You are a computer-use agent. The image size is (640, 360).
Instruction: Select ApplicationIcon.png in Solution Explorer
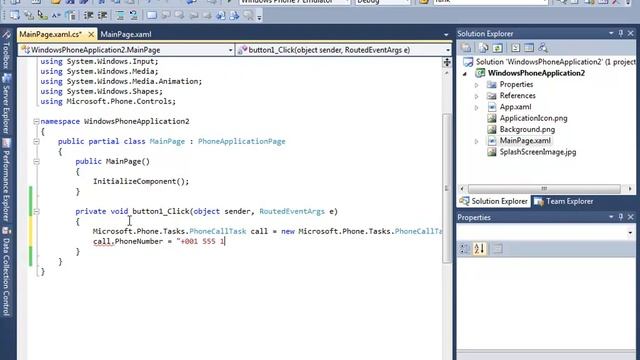pyautogui.click(x=533, y=118)
